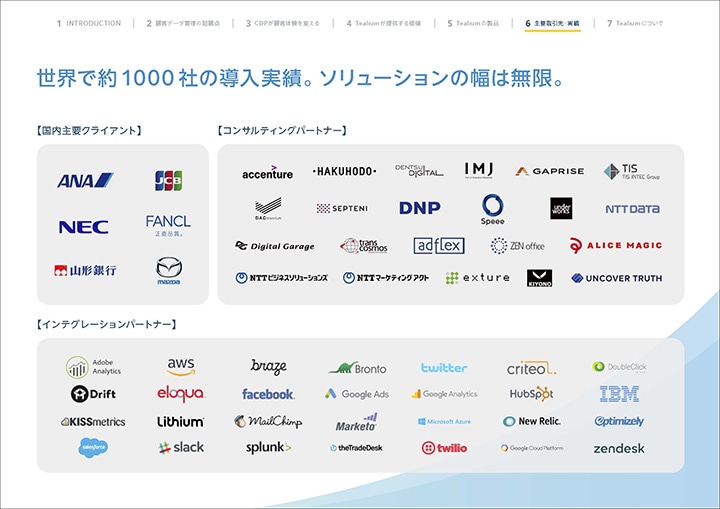Click the Speee circular logo

[492, 209]
